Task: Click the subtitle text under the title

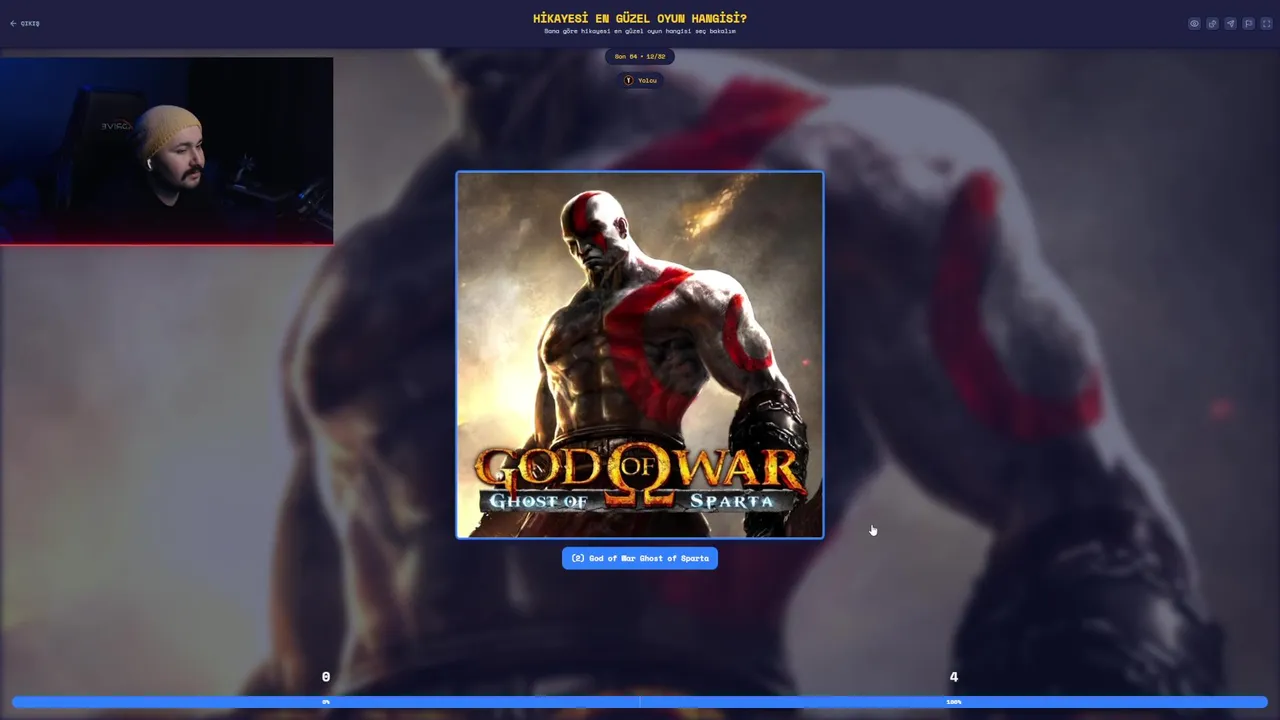Action: pyautogui.click(x=640, y=31)
